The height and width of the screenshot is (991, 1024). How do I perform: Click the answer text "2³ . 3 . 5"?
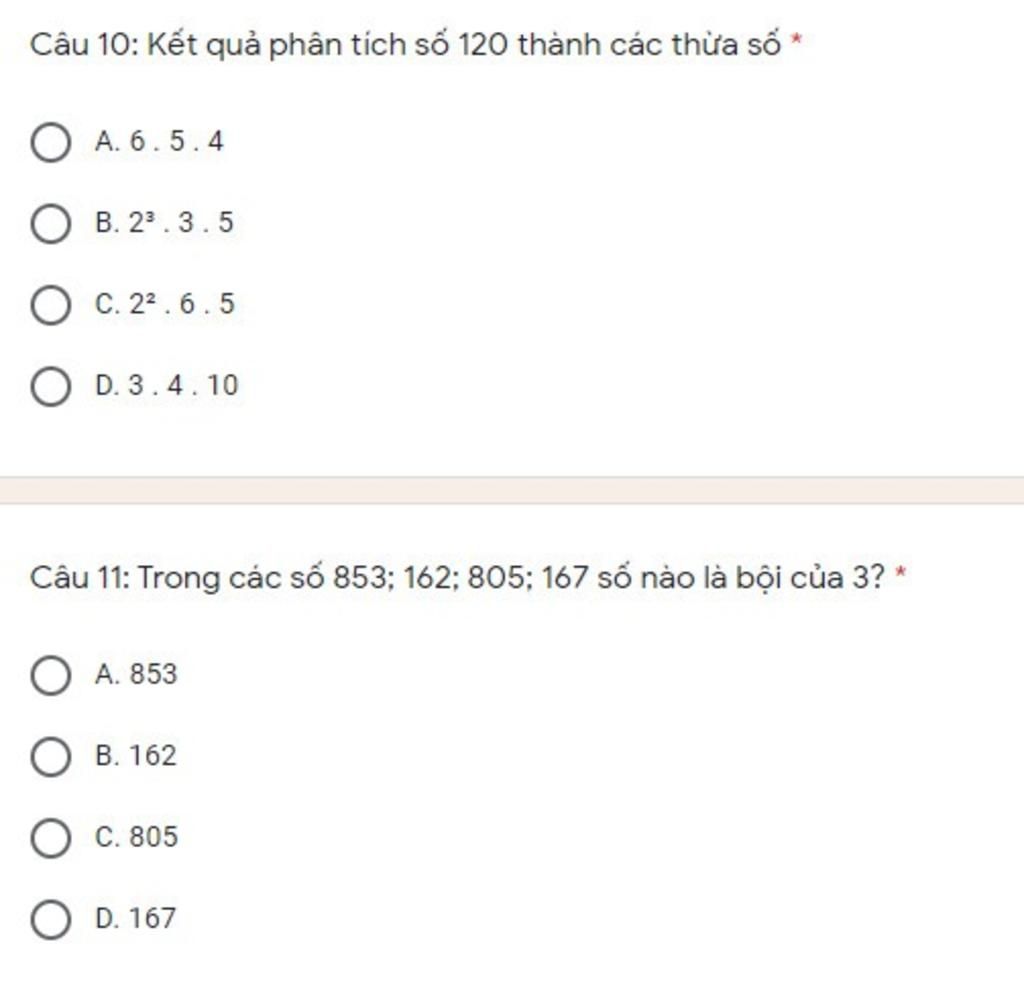[181, 223]
